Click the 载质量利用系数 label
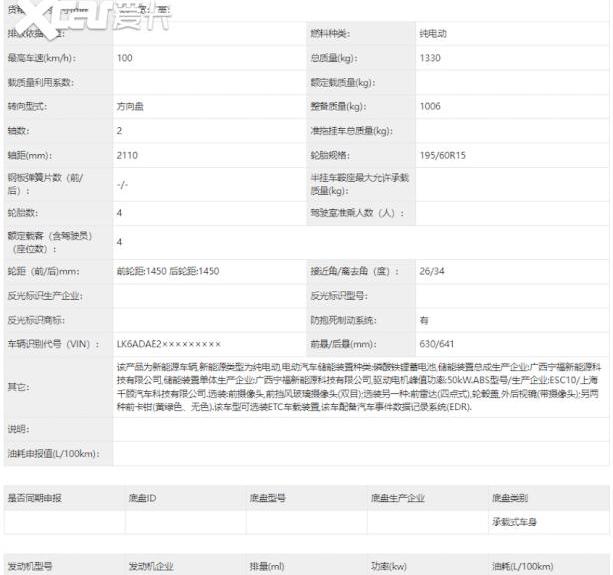This screenshot has height=575, width=613. [41, 82]
